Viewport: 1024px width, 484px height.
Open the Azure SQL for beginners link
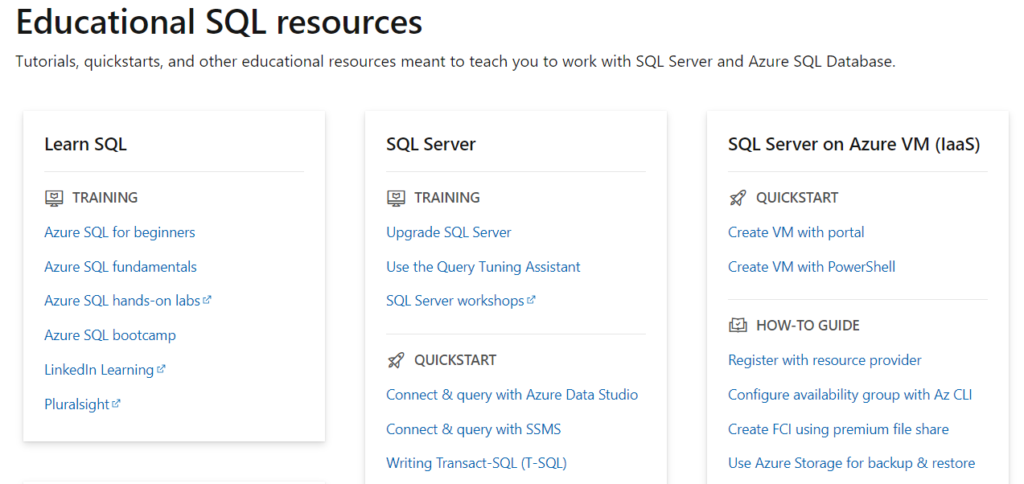[120, 232]
